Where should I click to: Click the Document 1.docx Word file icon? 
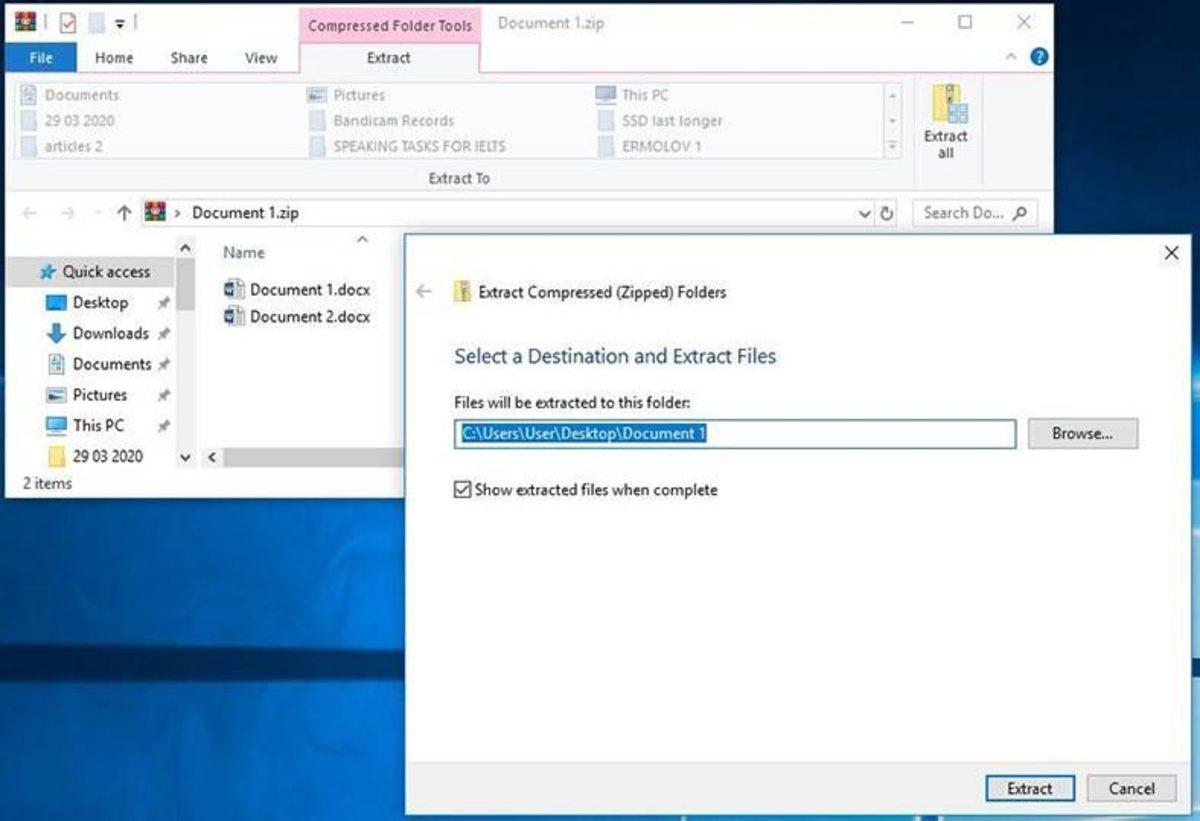click(235, 289)
